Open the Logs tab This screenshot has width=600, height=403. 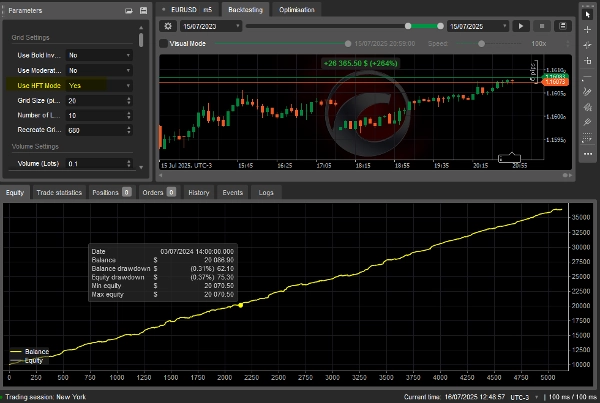tap(266, 192)
